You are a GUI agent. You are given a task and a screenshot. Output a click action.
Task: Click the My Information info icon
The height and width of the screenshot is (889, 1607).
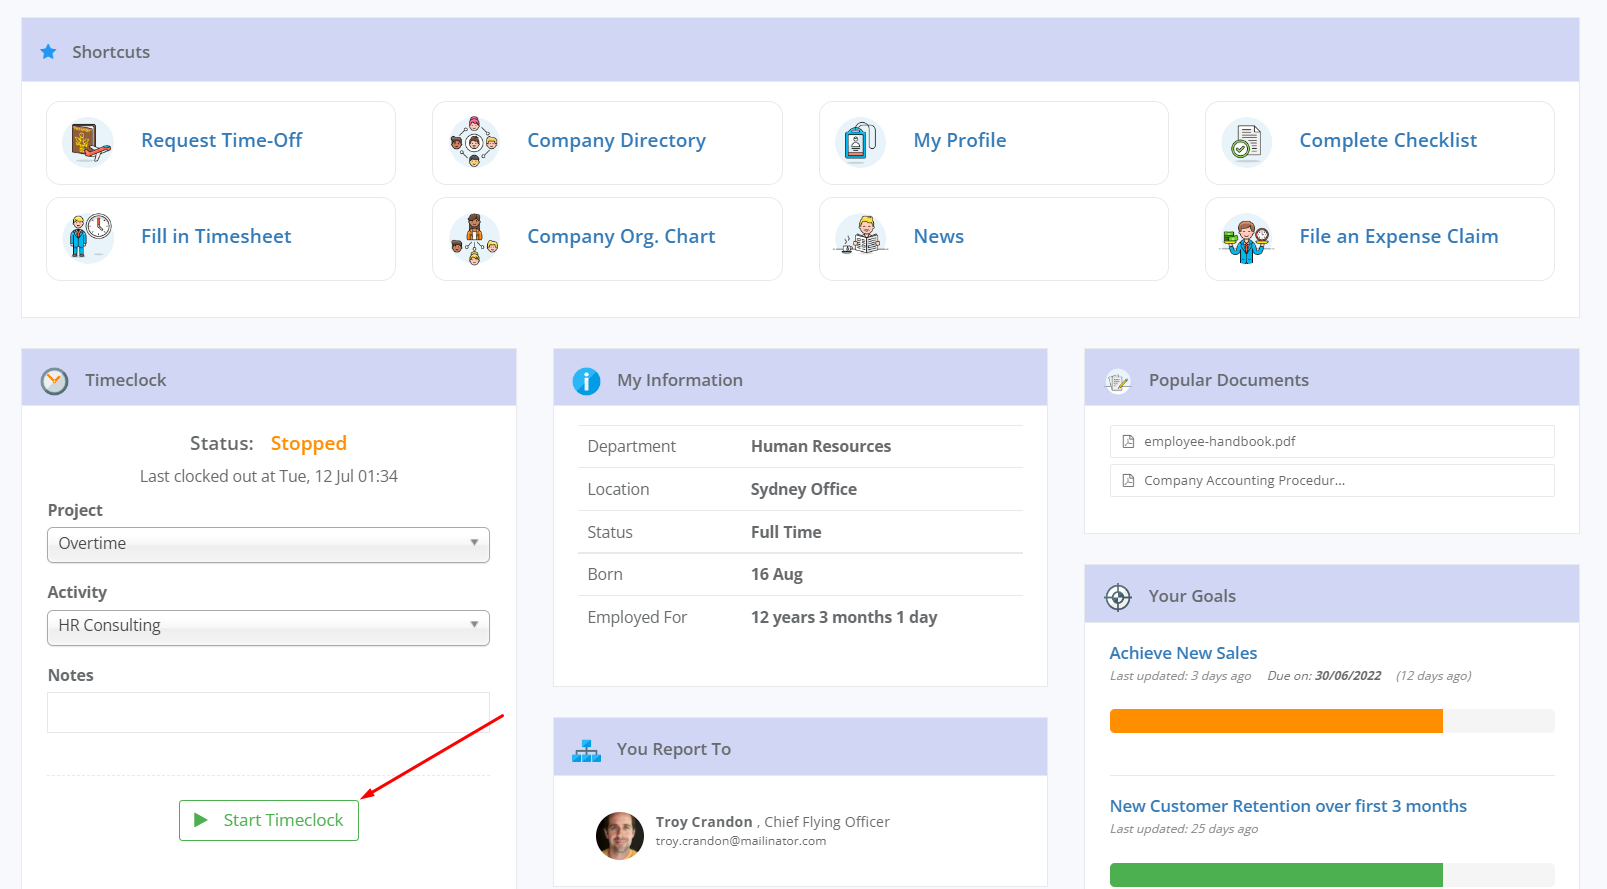pos(586,381)
